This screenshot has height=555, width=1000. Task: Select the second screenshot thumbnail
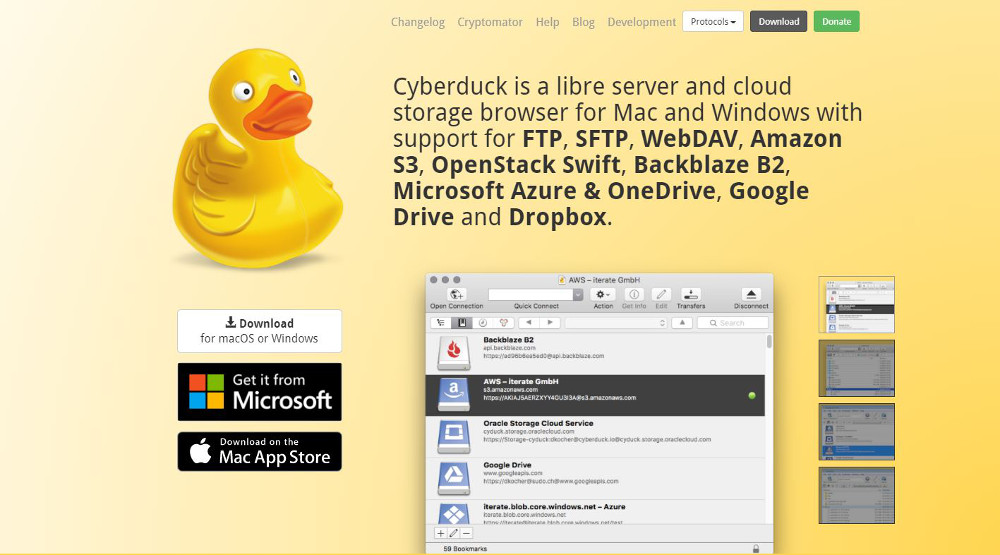[857, 368]
